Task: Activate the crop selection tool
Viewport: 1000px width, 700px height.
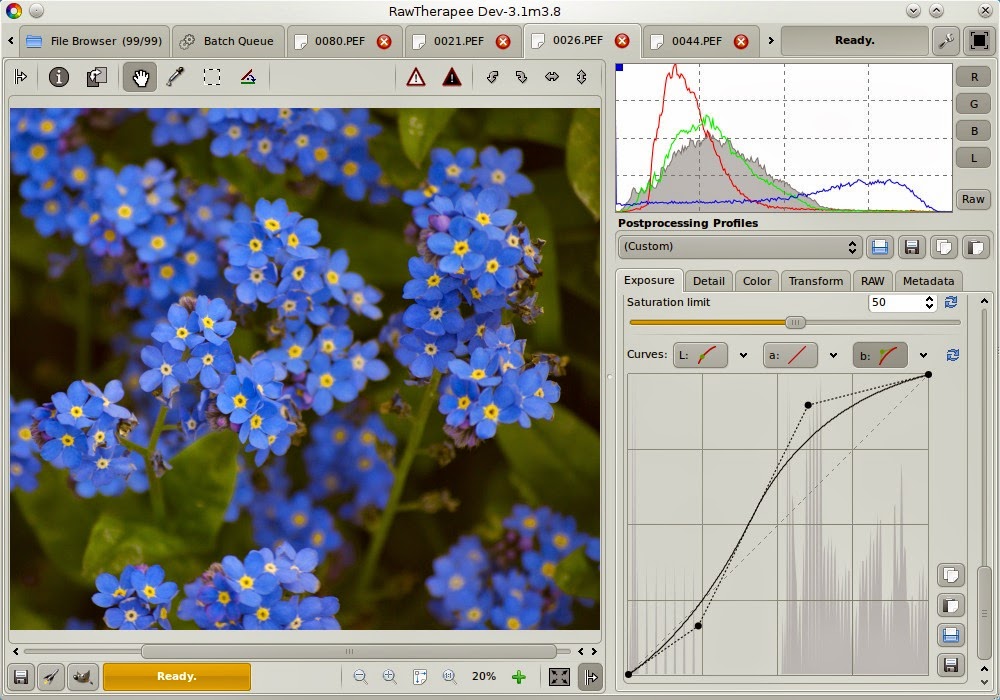Action: (x=211, y=77)
